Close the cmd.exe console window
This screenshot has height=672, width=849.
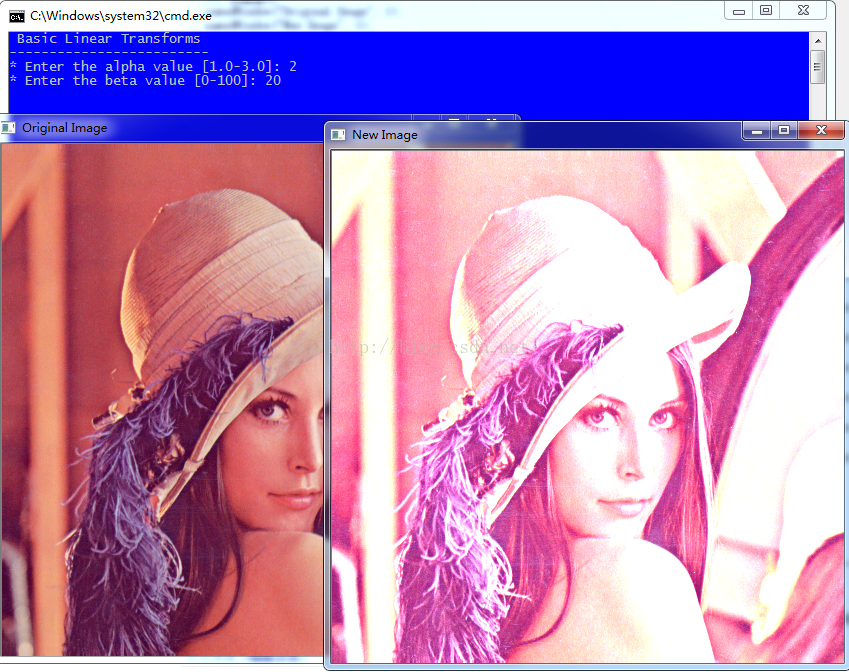804,11
